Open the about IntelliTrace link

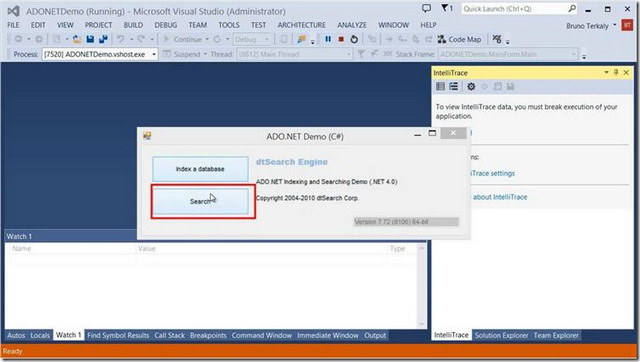500,197
